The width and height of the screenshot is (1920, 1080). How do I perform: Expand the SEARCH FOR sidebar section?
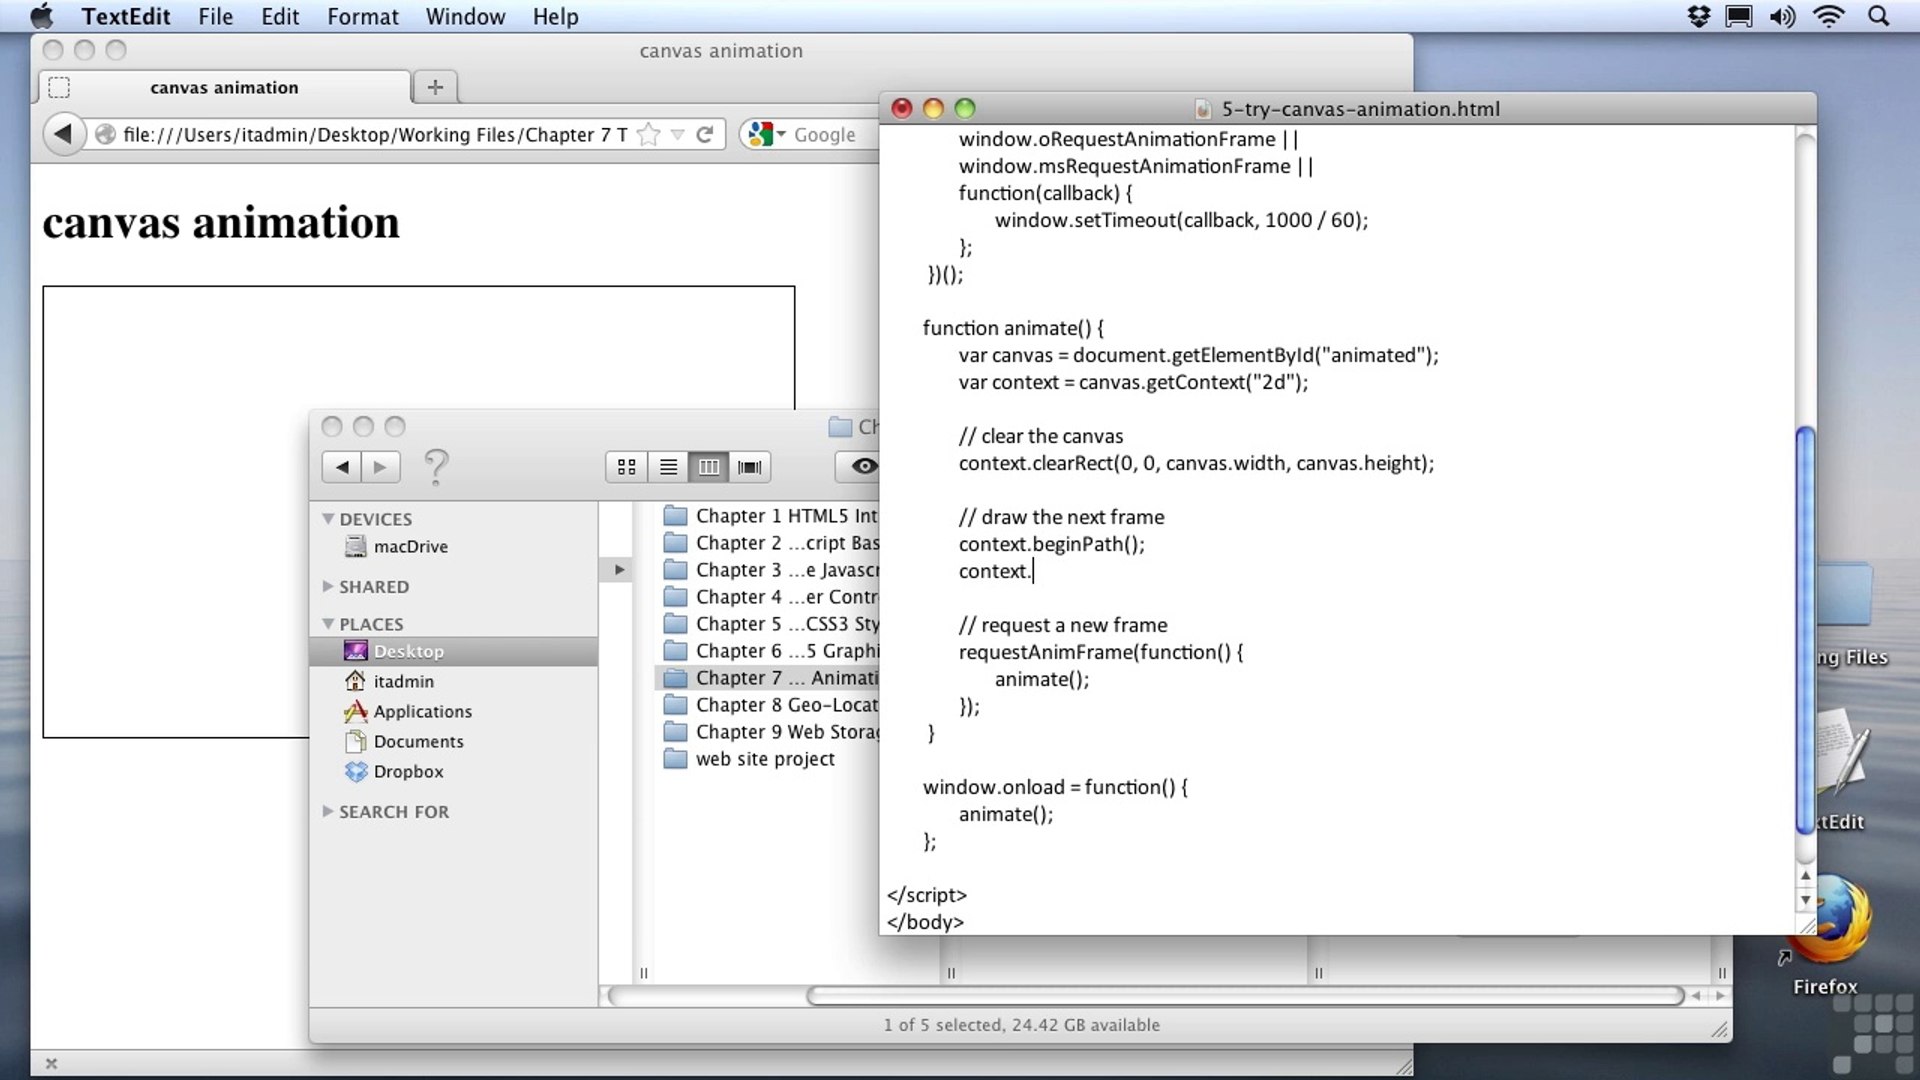click(328, 811)
